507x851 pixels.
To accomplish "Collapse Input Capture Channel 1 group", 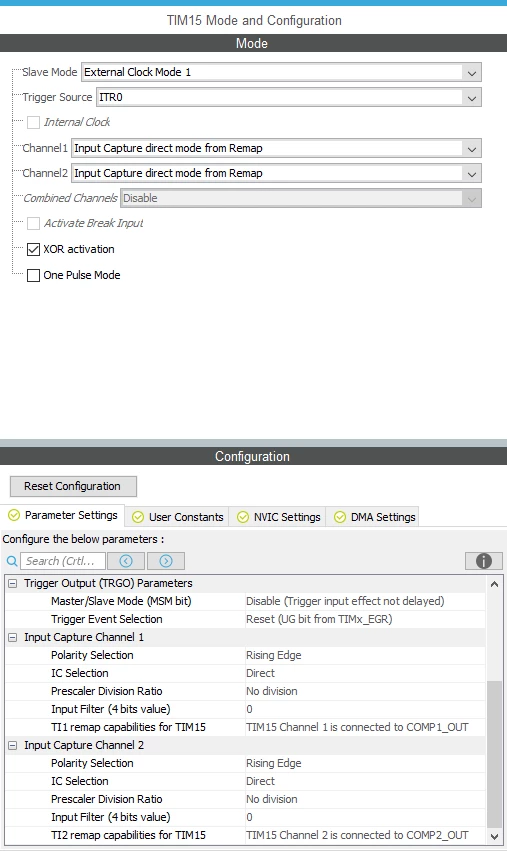I will (x=12, y=638).
